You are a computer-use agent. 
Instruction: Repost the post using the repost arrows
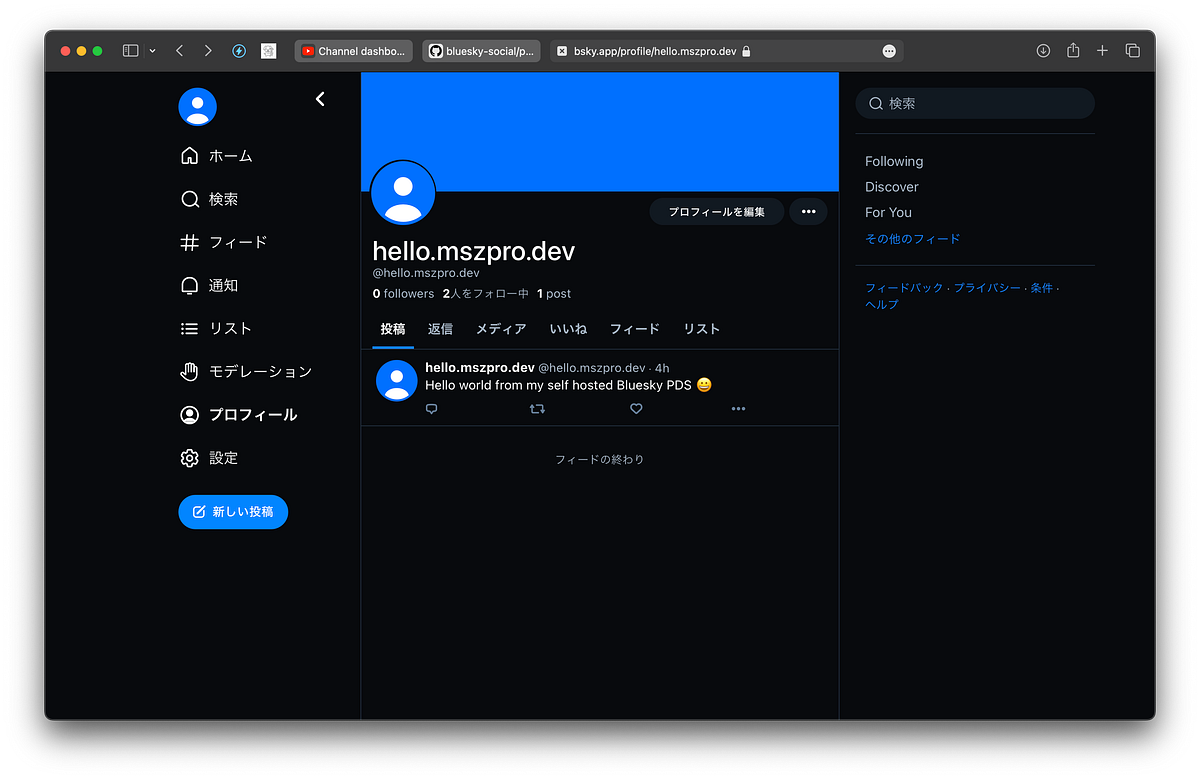point(537,409)
